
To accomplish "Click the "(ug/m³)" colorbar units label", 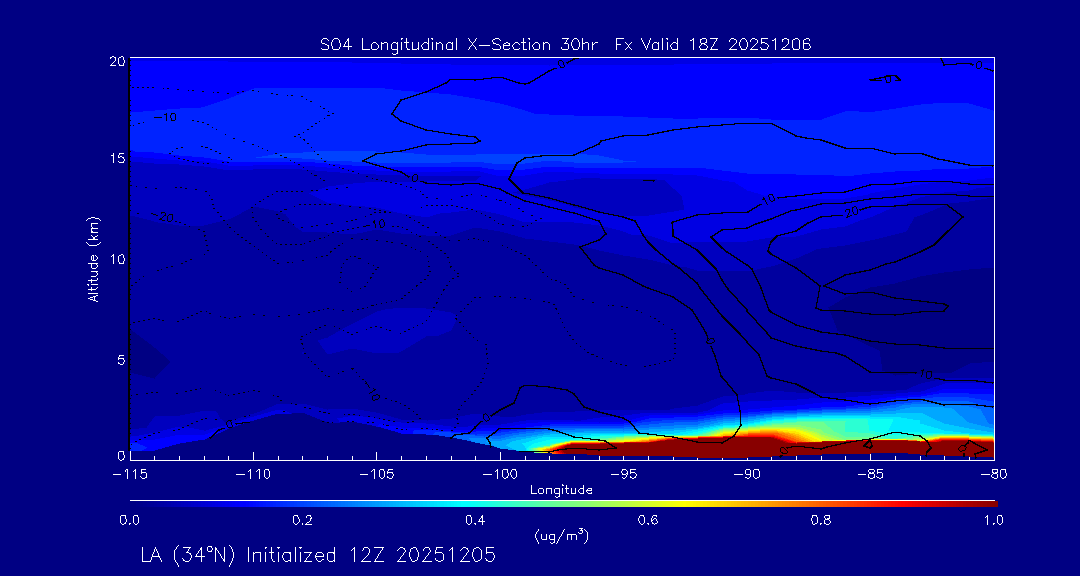I will (561, 535).
